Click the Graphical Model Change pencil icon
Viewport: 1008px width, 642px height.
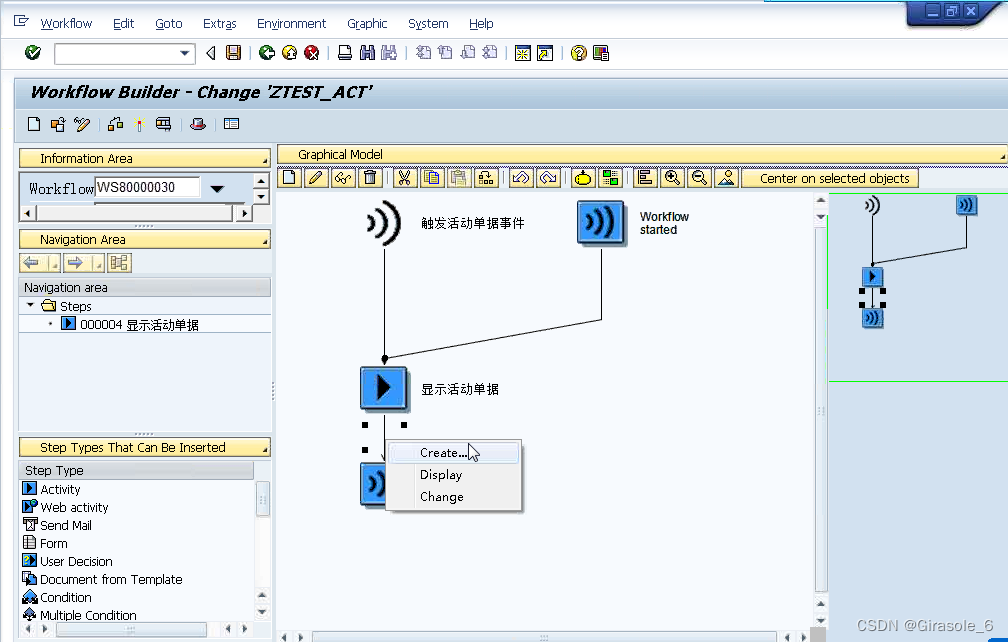(x=315, y=178)
